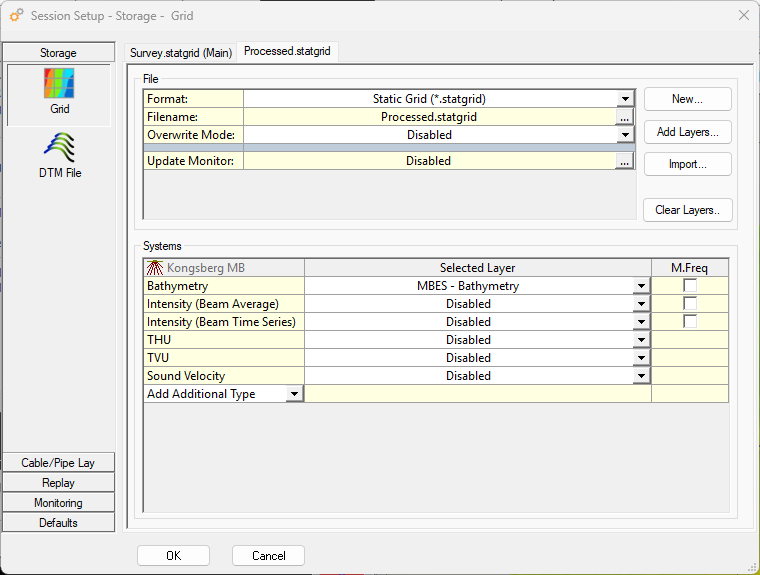Click the Add Layers button
This screenshot has width=760, height=575.
coord(687,132)
